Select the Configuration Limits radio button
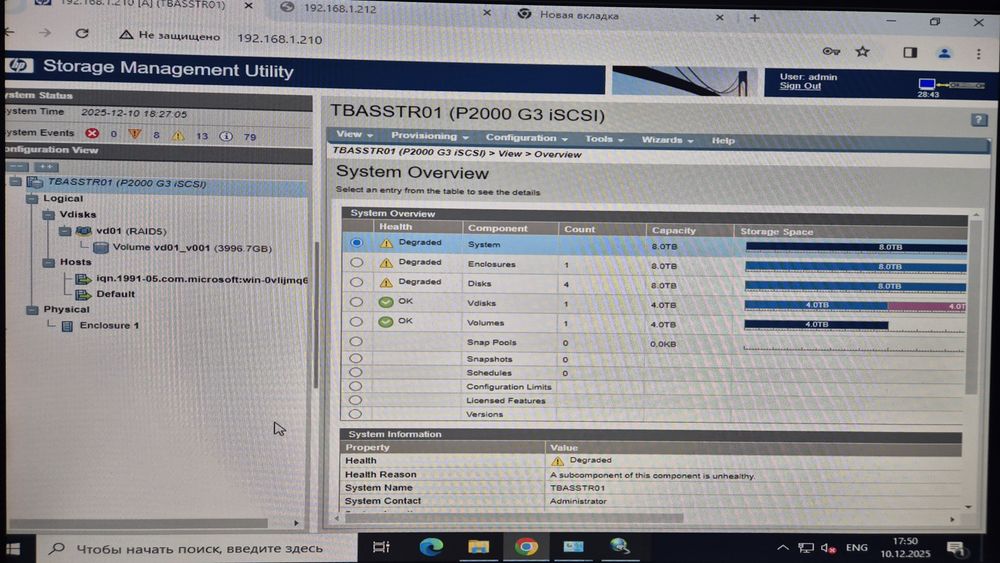Image resolution: width=1000 pixels, height=563 pixels. [355, 386]
